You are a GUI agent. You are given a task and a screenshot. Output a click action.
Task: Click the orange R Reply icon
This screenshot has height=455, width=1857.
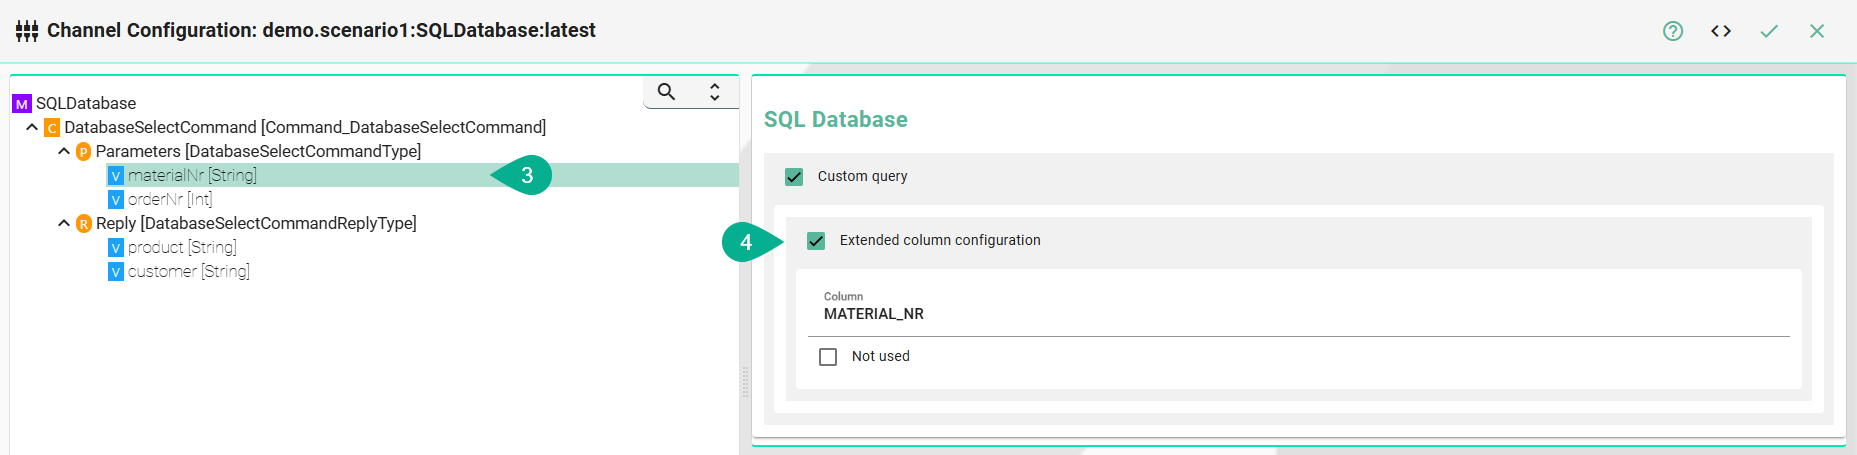(84, 224)
